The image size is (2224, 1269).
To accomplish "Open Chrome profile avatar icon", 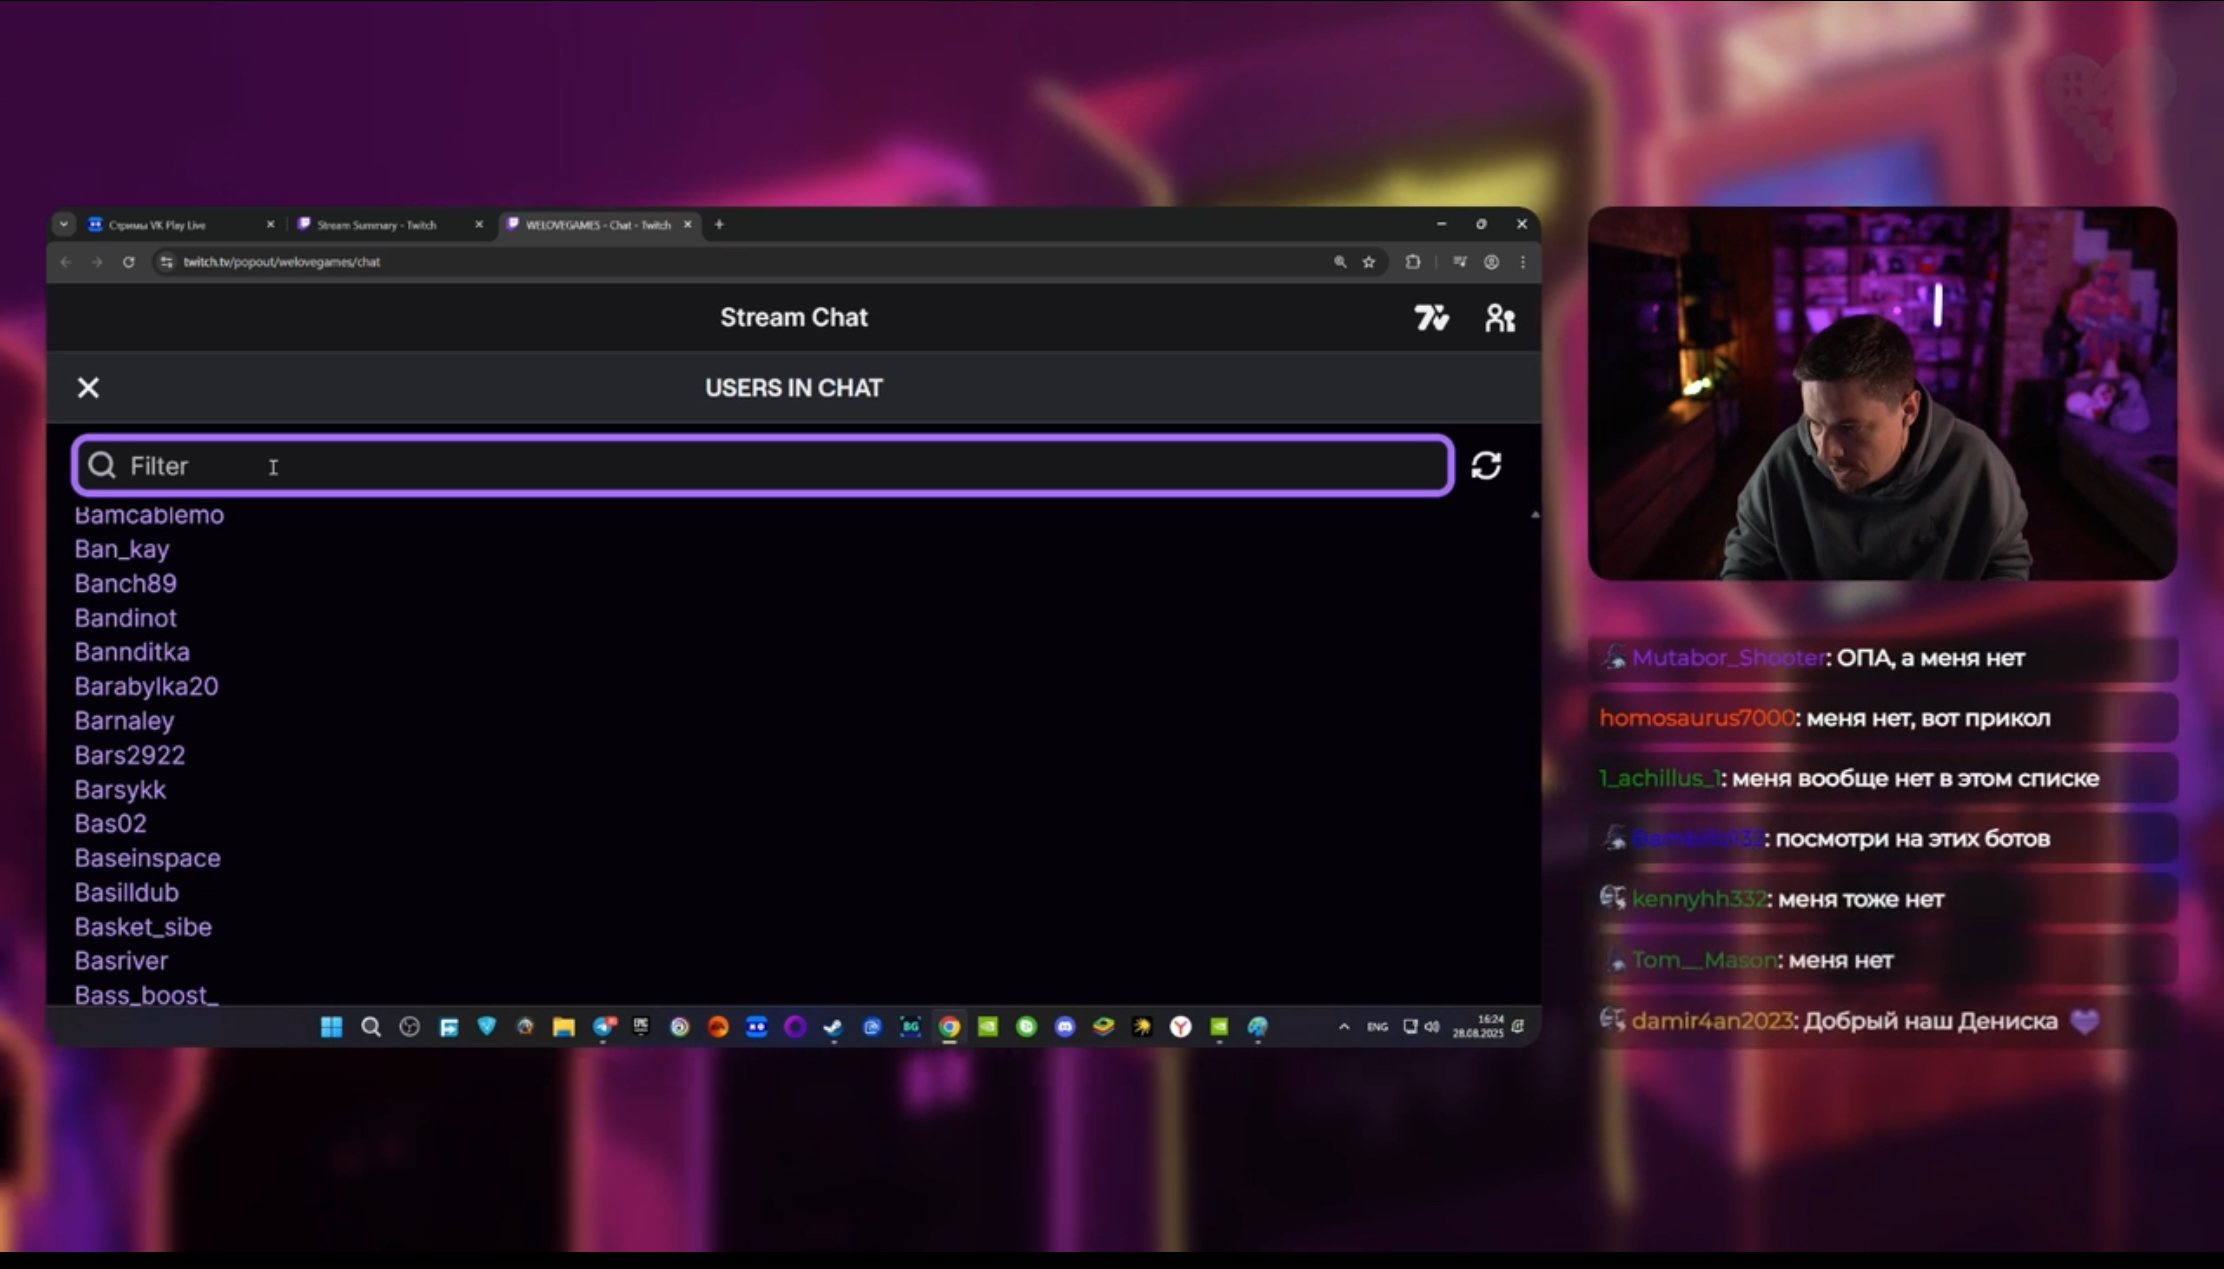I will tap(1491, 262).
